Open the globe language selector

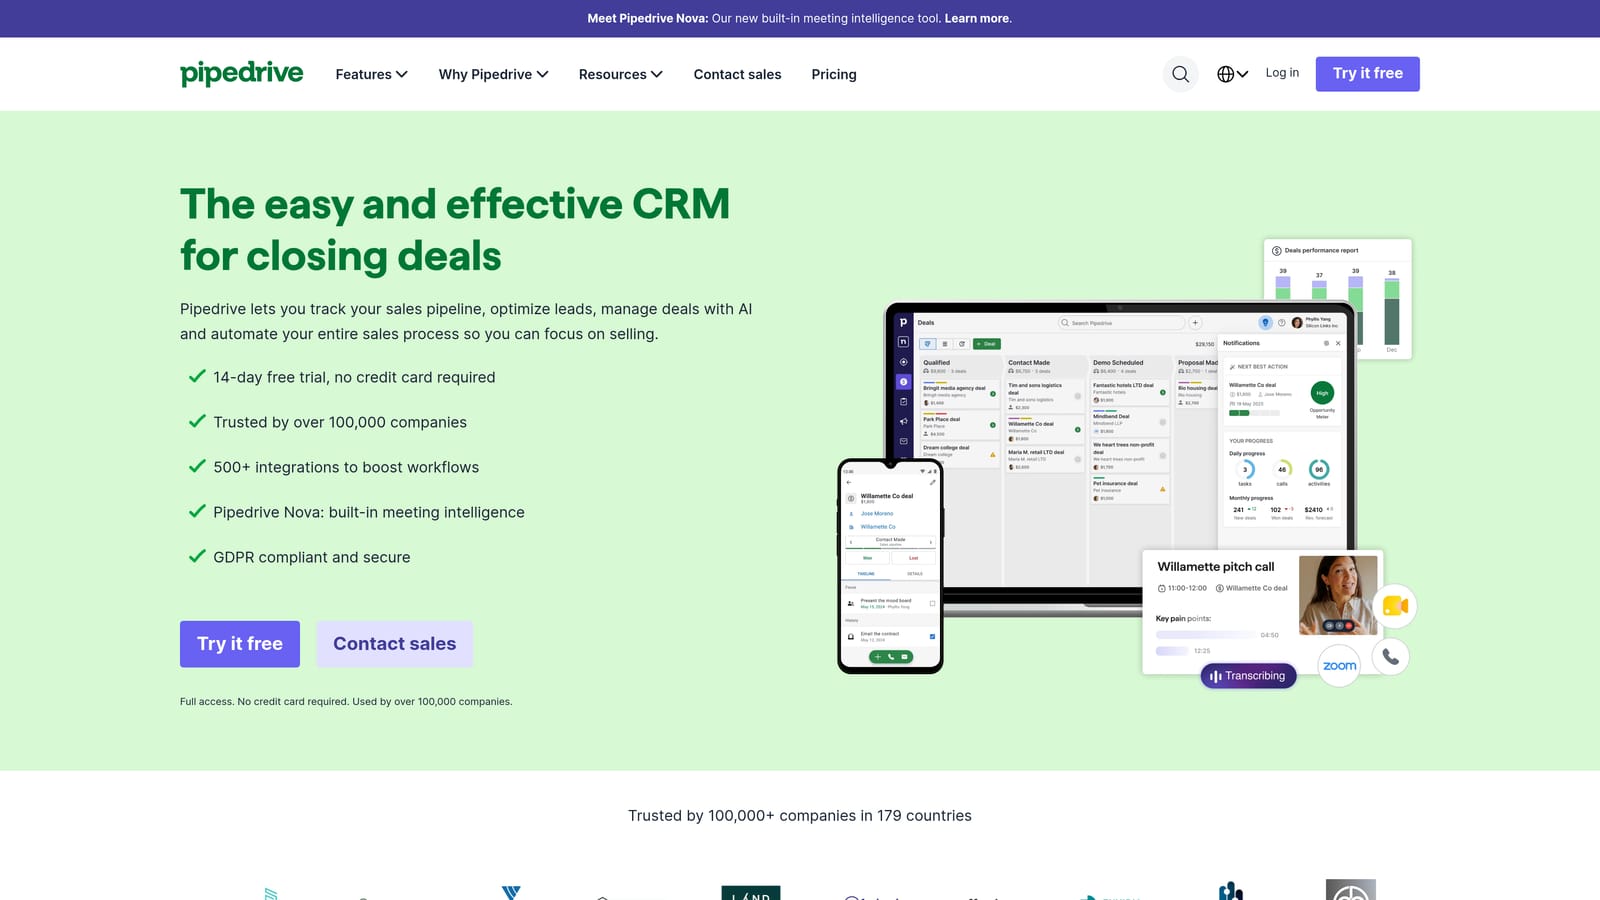[x=1232, y=74]
